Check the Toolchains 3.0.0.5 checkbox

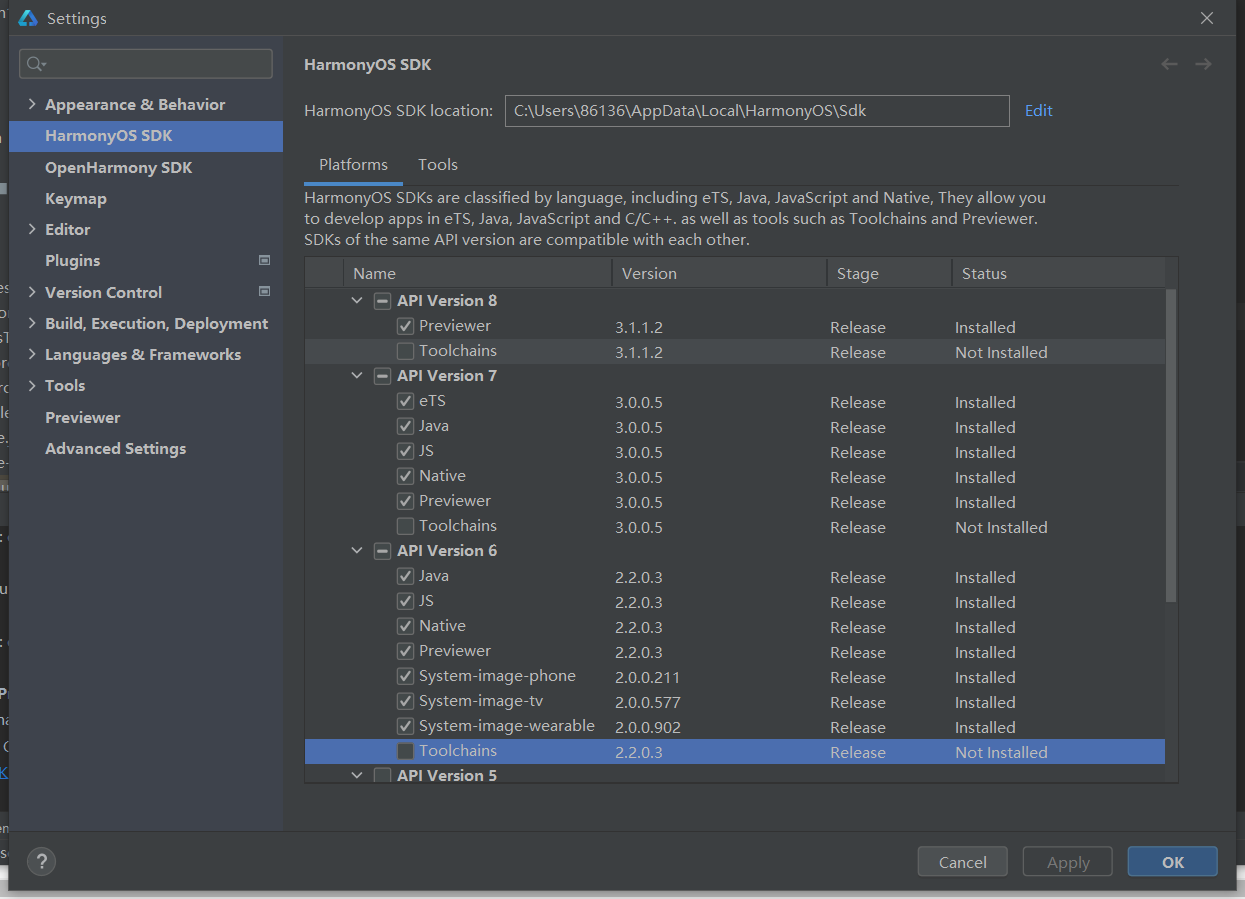click(405, 526)
